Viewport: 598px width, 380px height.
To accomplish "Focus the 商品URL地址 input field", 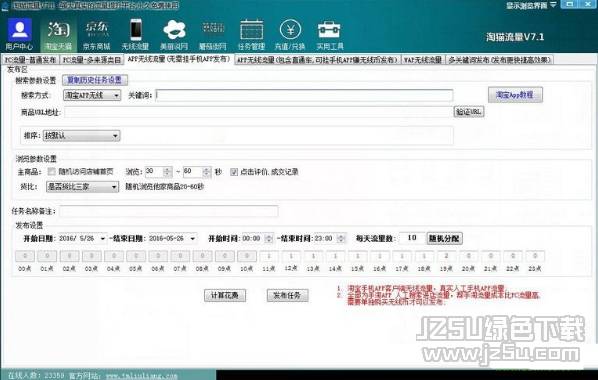I will pyautogui.click(x=258, y=112).
